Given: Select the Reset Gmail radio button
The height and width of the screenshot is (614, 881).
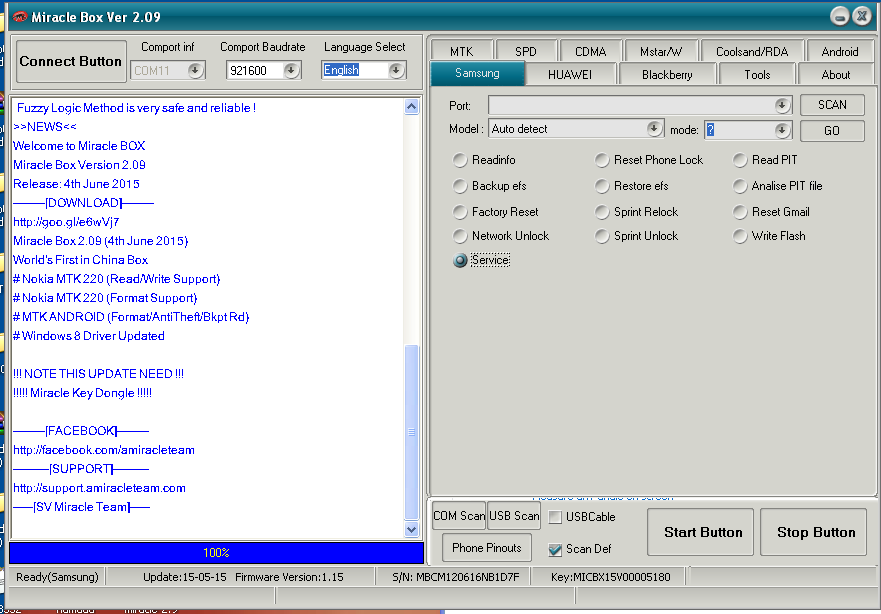Looking at the screenshot, I should [x=740, y=212].
